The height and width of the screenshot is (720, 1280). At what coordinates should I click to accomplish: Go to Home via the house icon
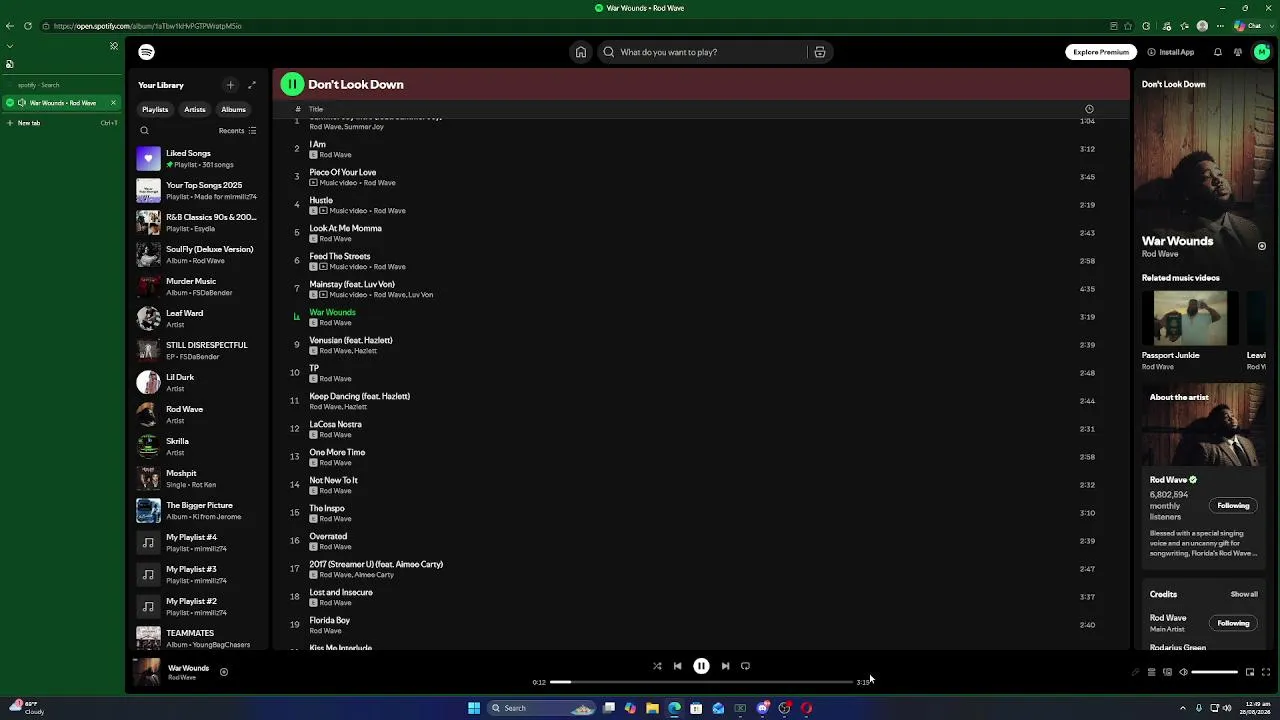(580, 52)
